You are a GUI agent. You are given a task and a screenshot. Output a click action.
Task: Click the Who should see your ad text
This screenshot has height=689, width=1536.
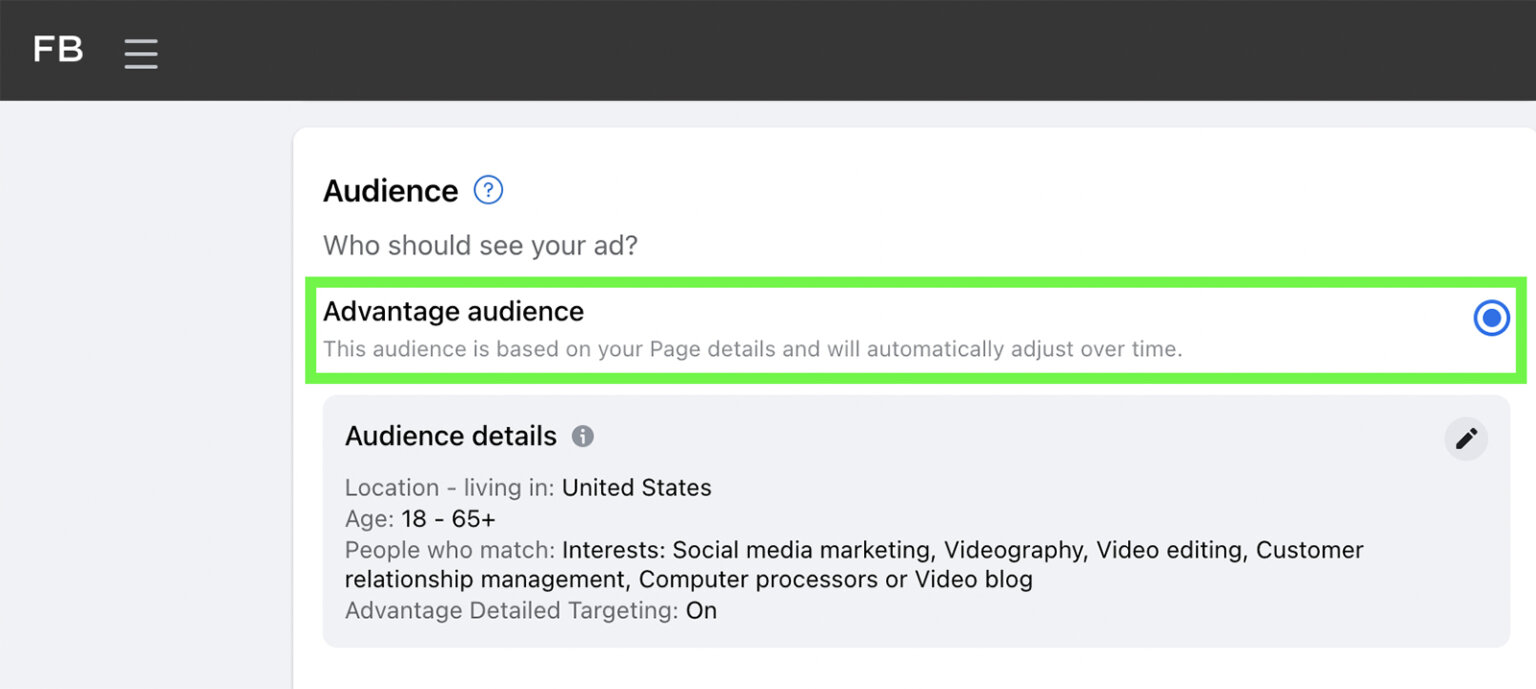(x=480, y=245)
